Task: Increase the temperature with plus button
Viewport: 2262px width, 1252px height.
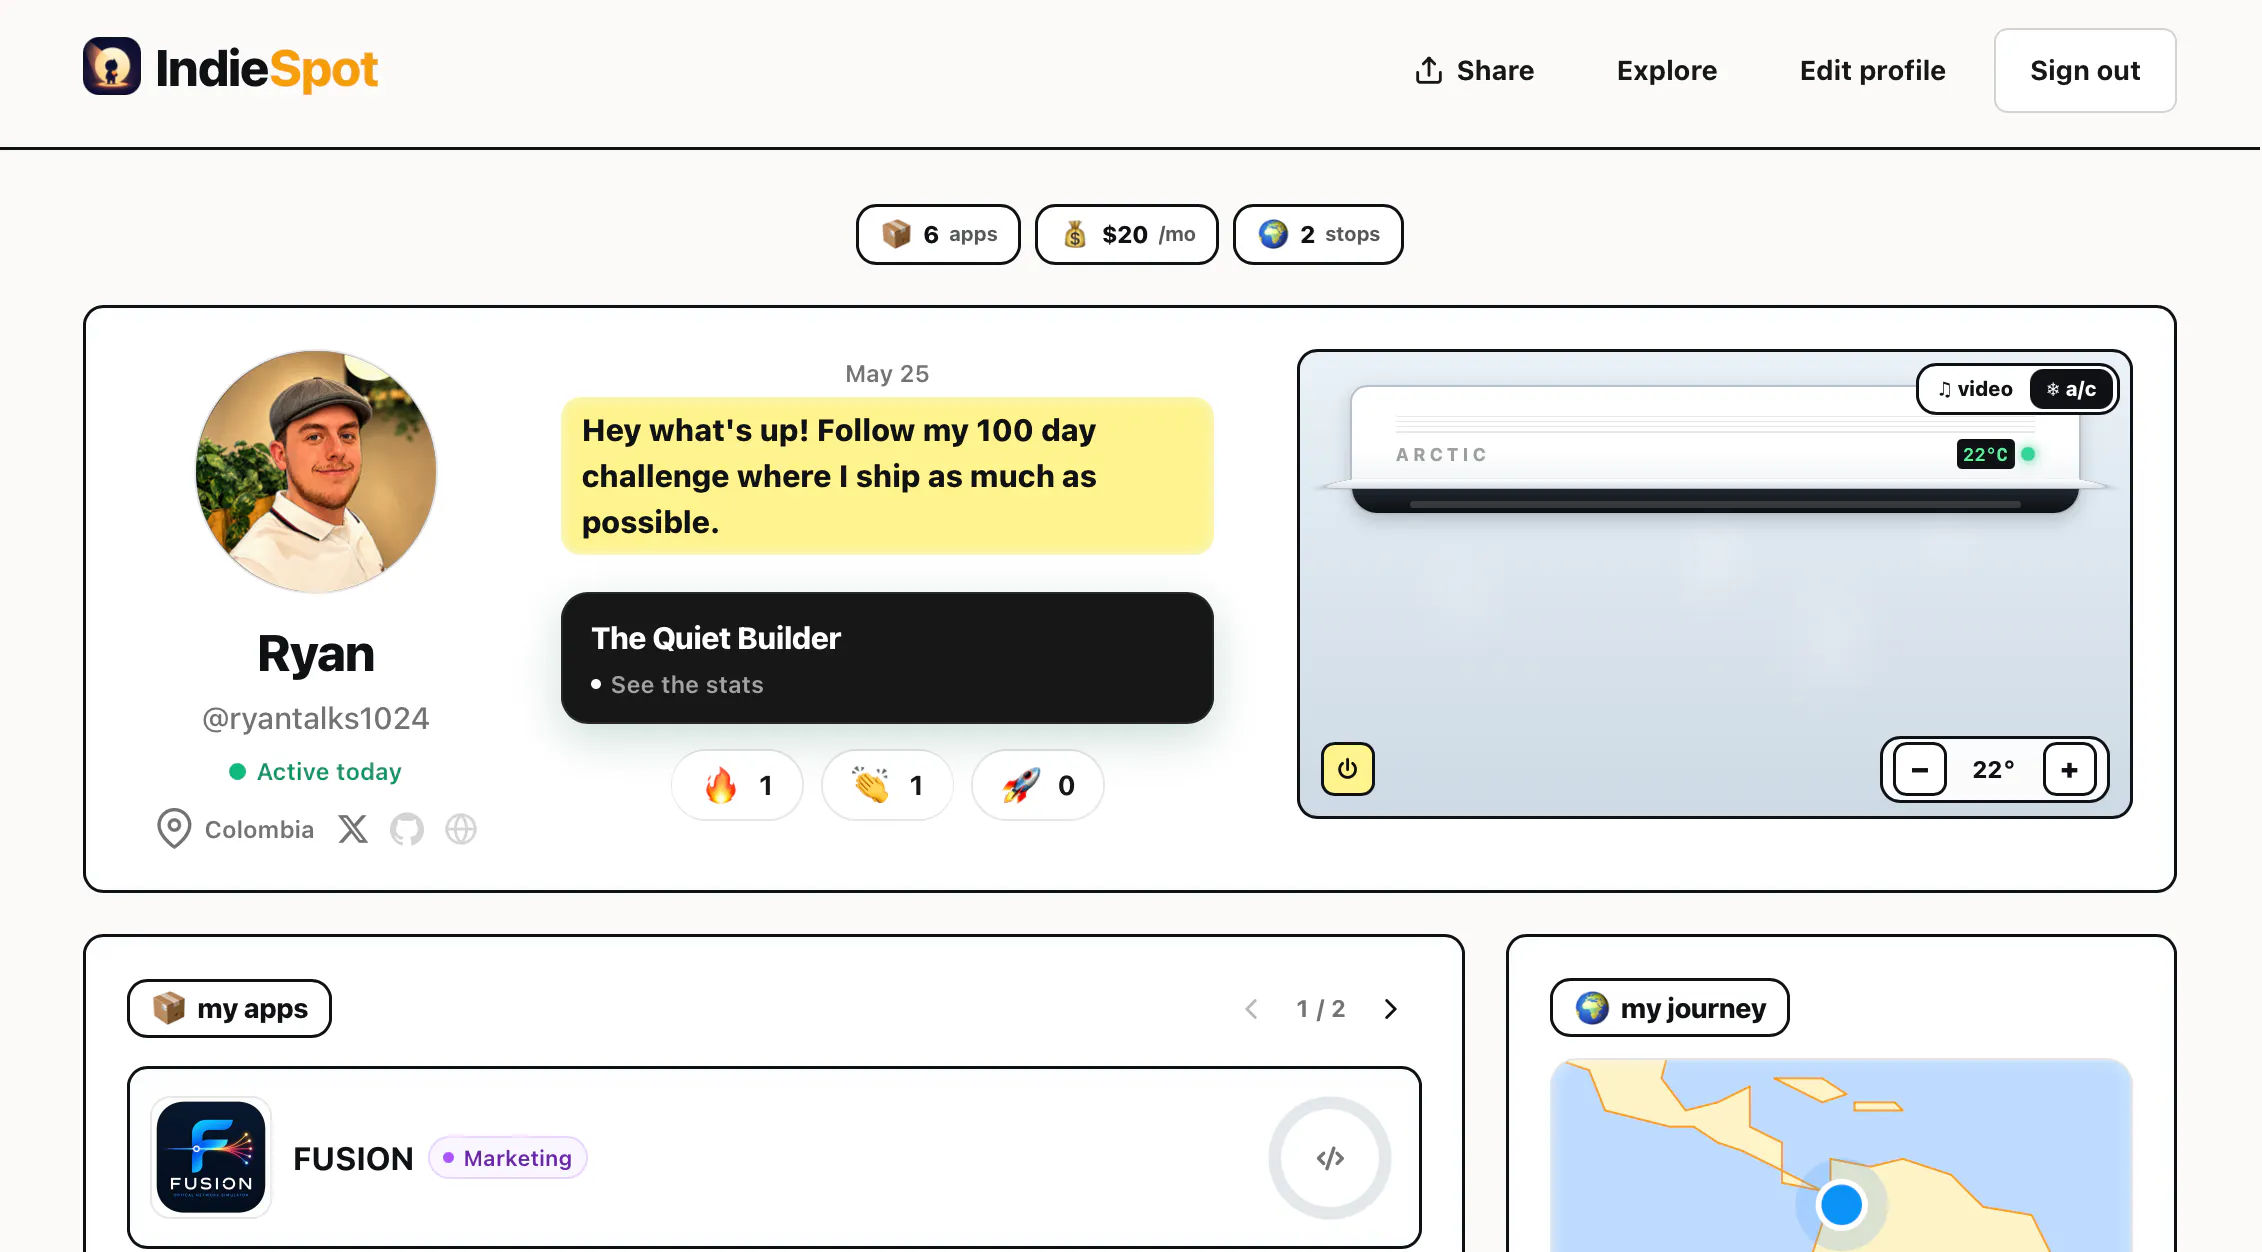Action: point(2069,769)
